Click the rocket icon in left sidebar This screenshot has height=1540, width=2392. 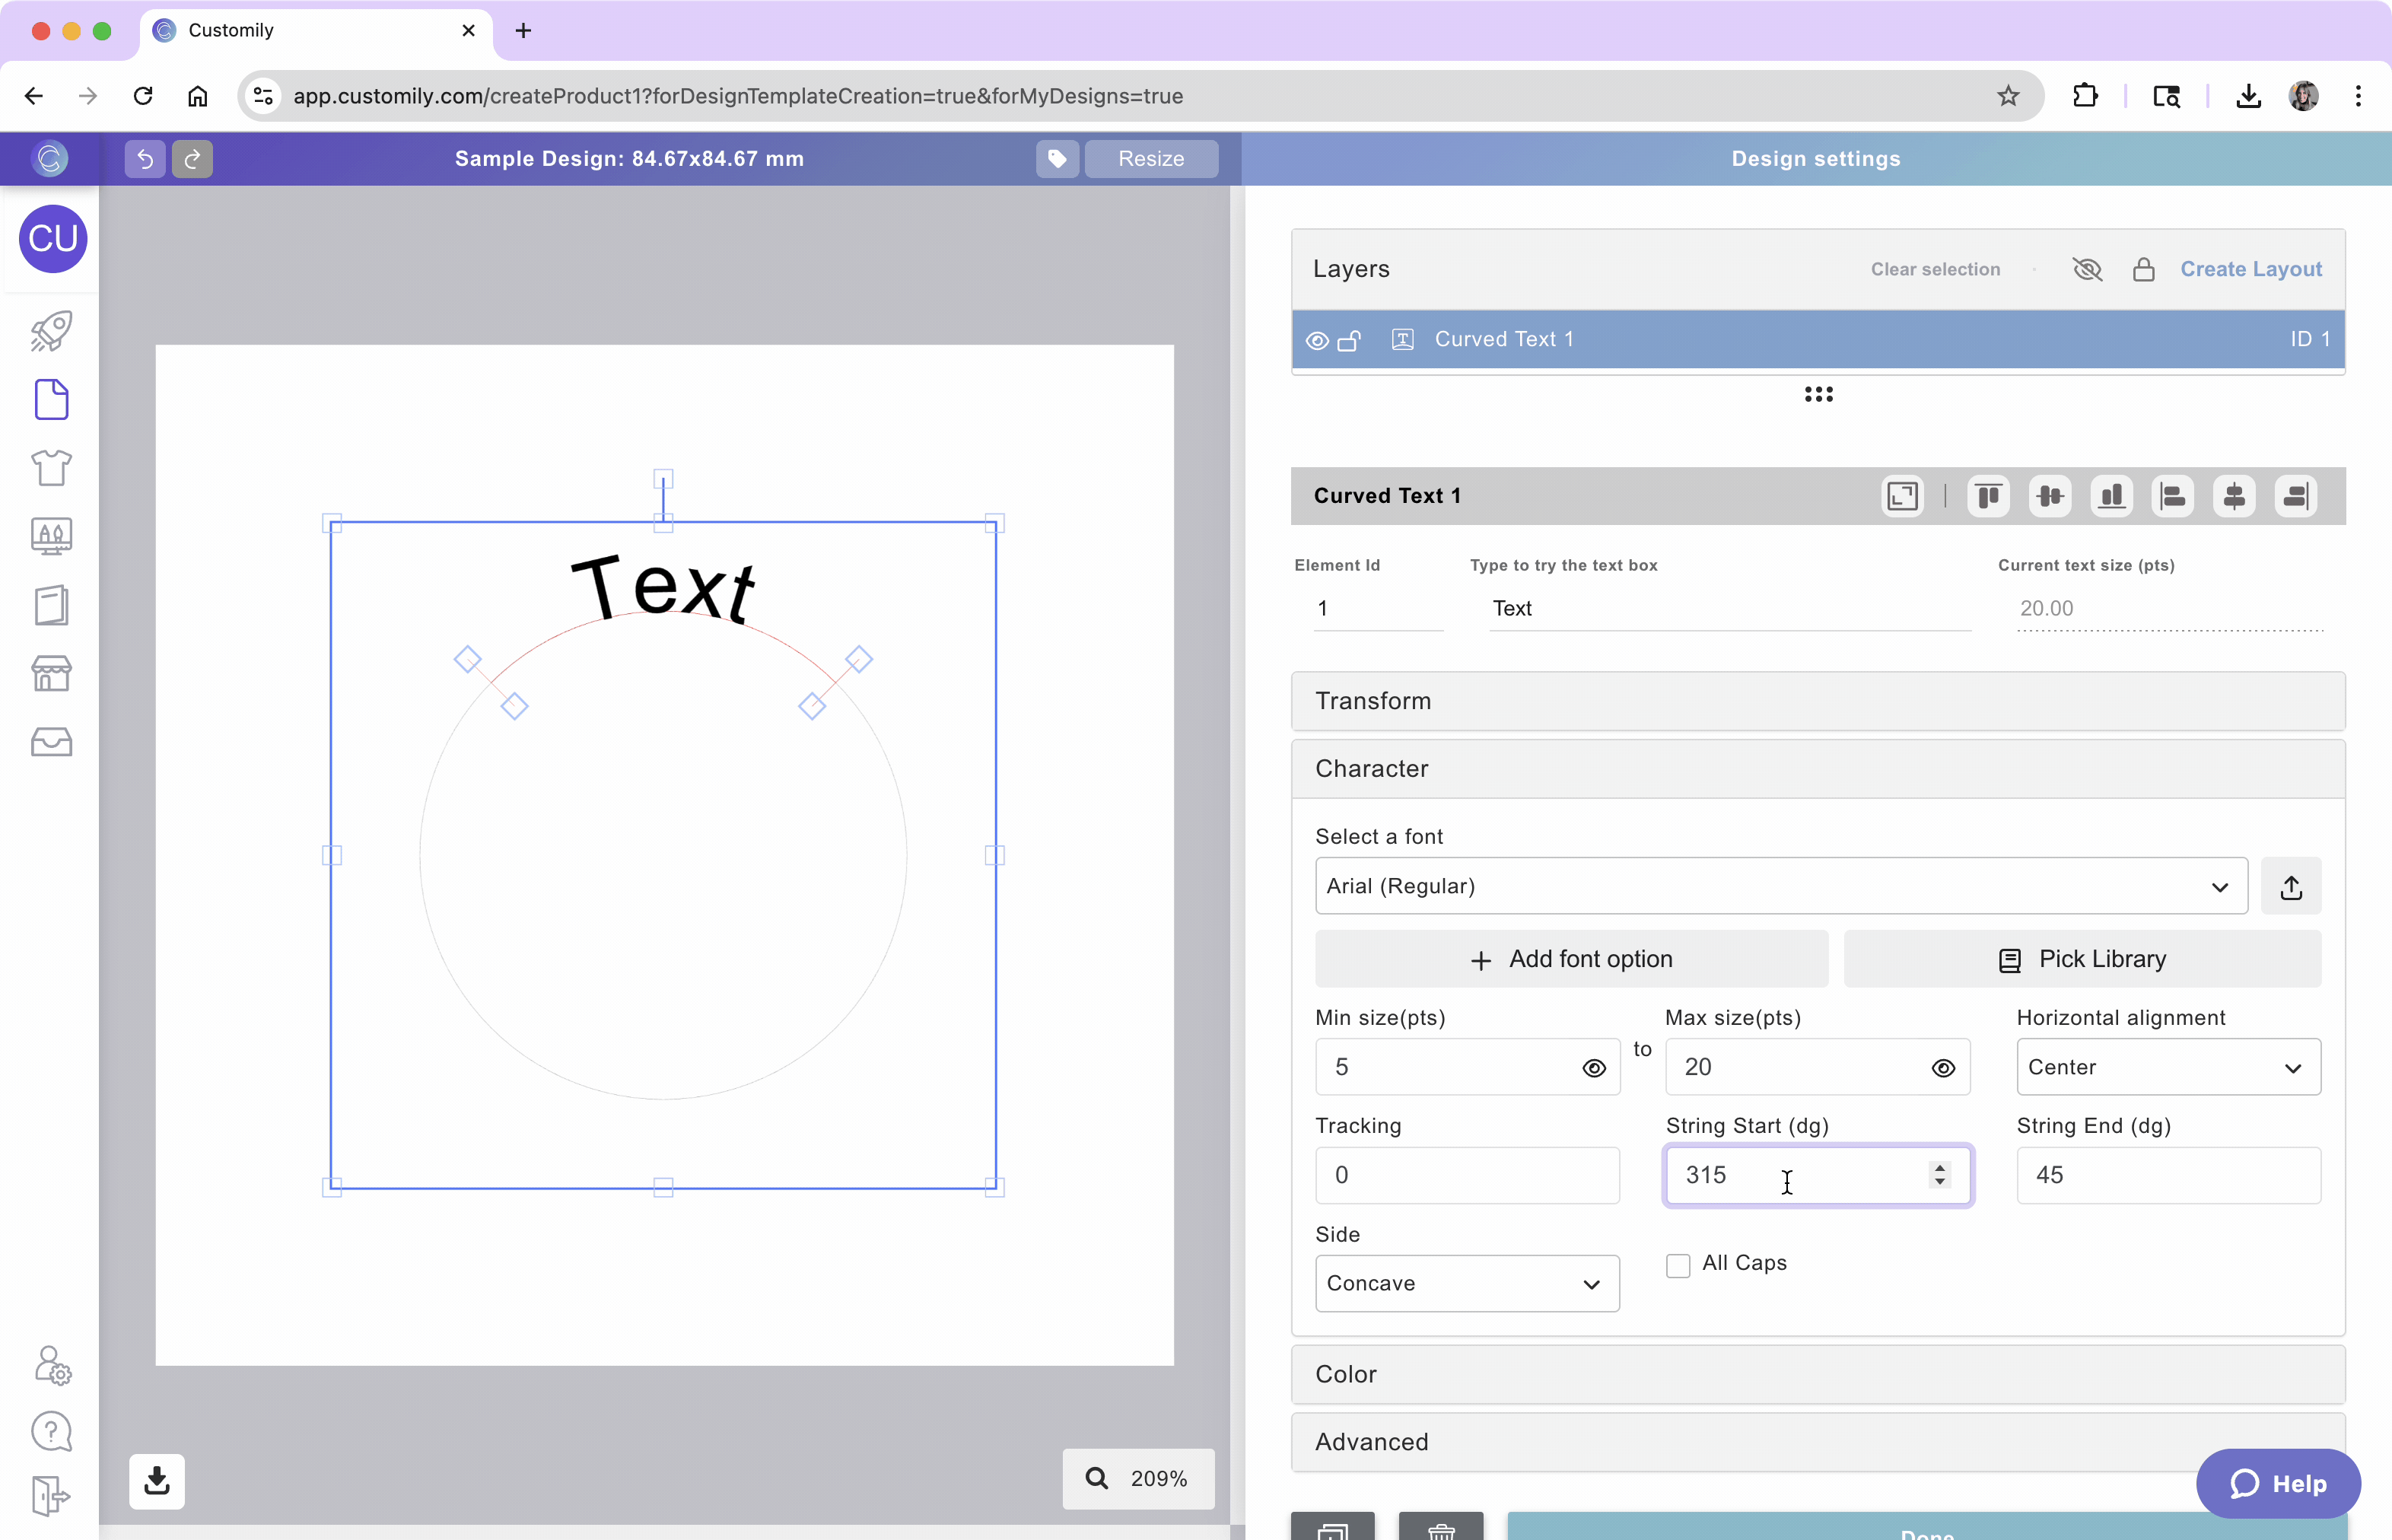[x=51, y=331]
